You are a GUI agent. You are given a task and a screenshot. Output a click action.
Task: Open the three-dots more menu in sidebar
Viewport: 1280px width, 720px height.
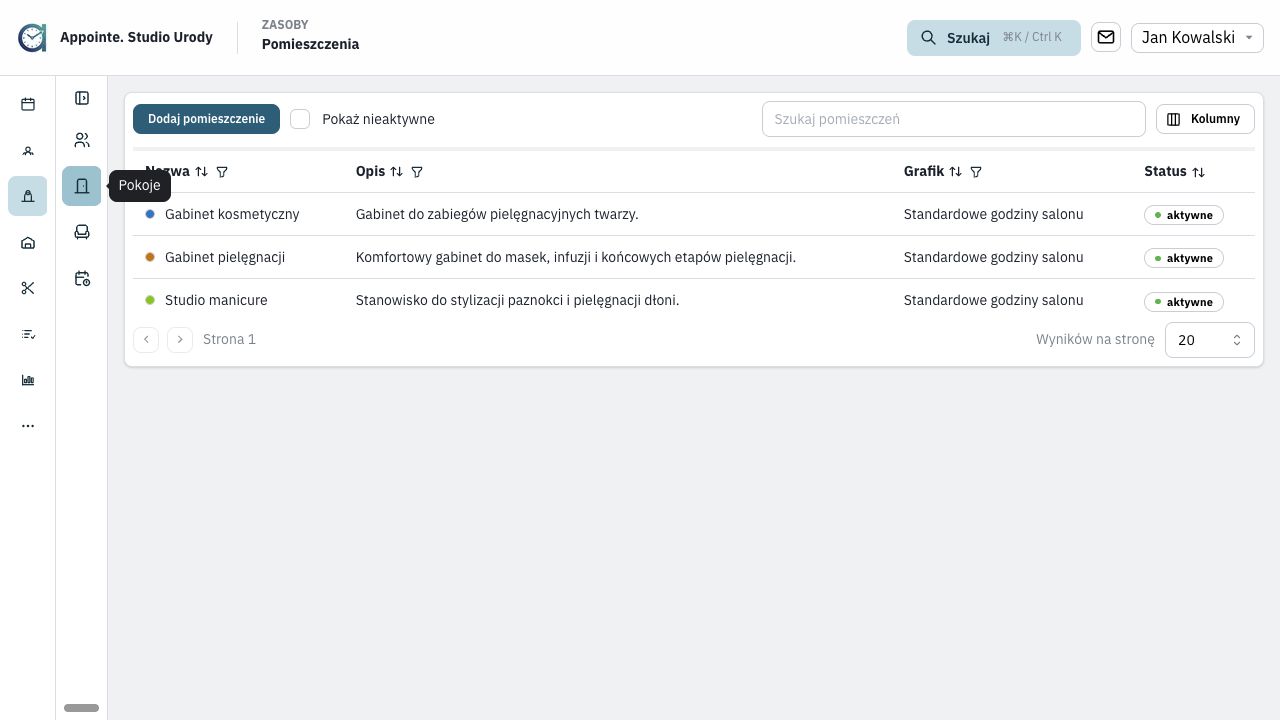click(x=28, y=426)
